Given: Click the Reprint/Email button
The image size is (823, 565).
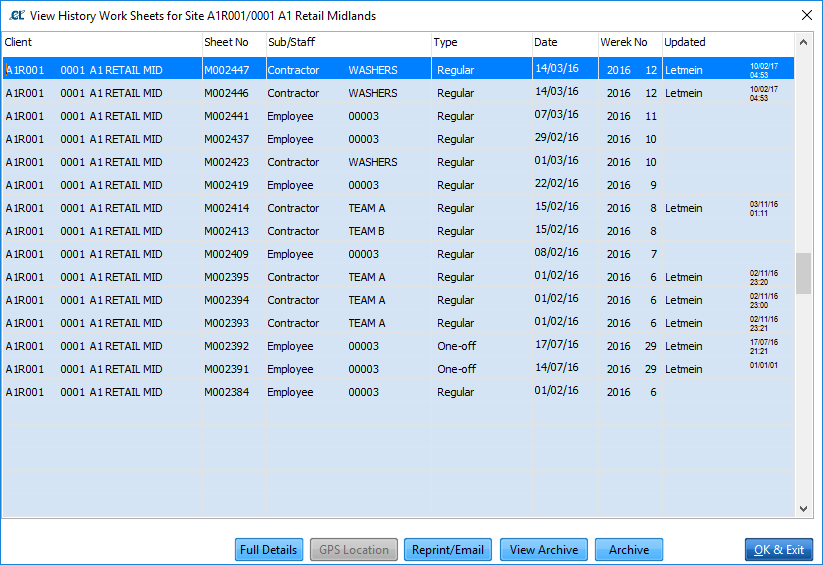Looking at the screenshot, I should (x=448, y=550).
